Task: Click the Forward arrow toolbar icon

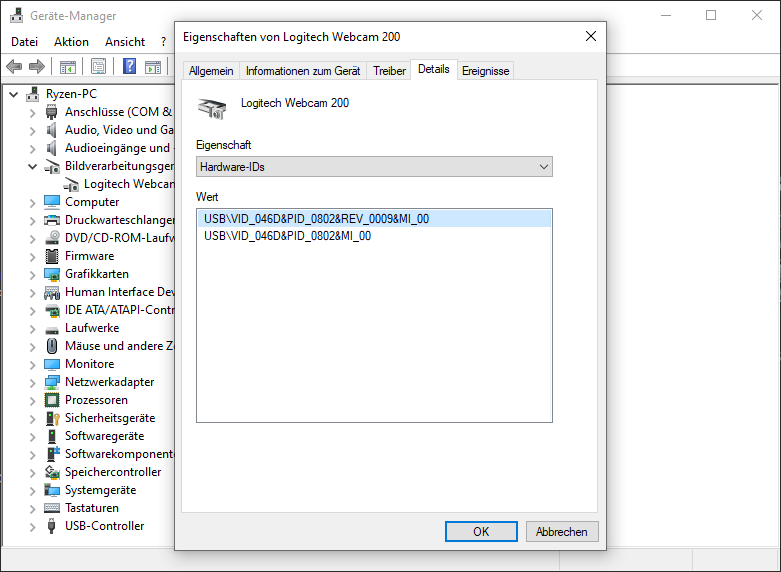Action: [37, 66]
